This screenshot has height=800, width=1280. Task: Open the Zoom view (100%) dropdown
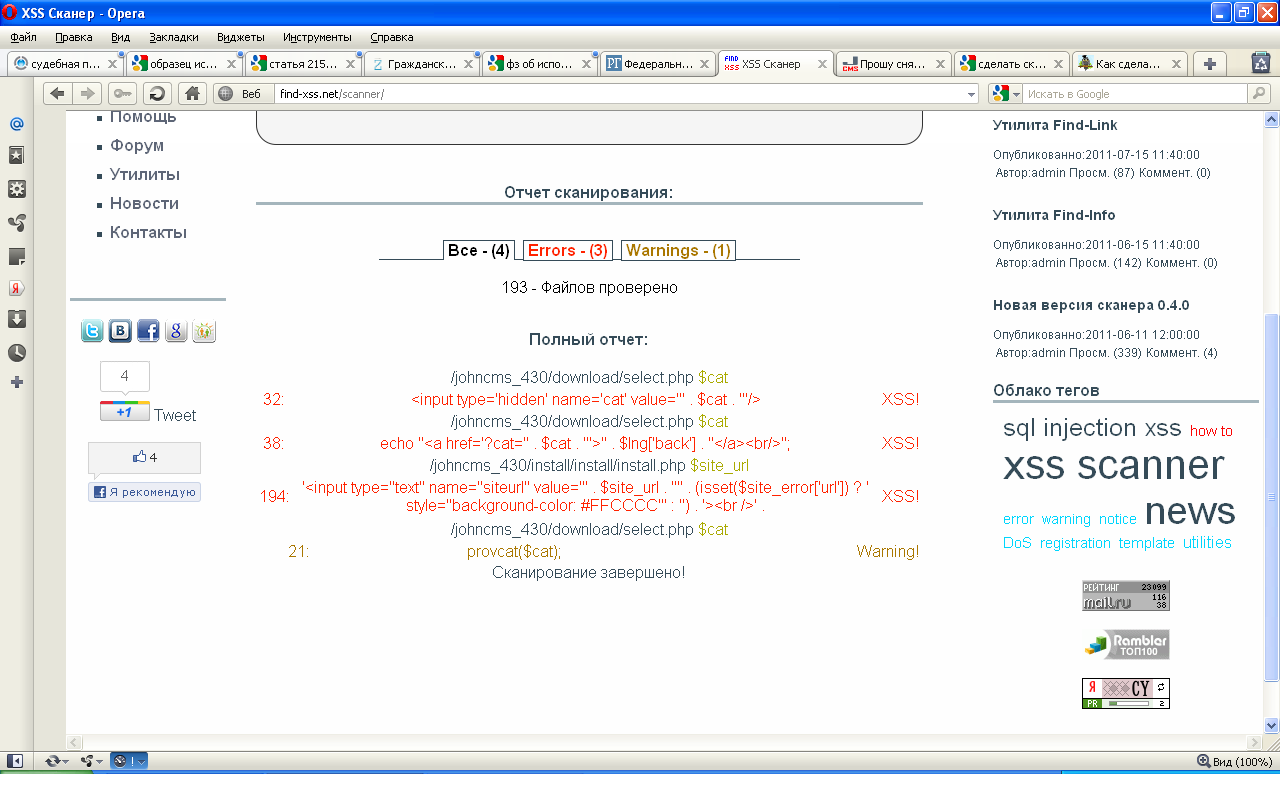coord(1233,762)
